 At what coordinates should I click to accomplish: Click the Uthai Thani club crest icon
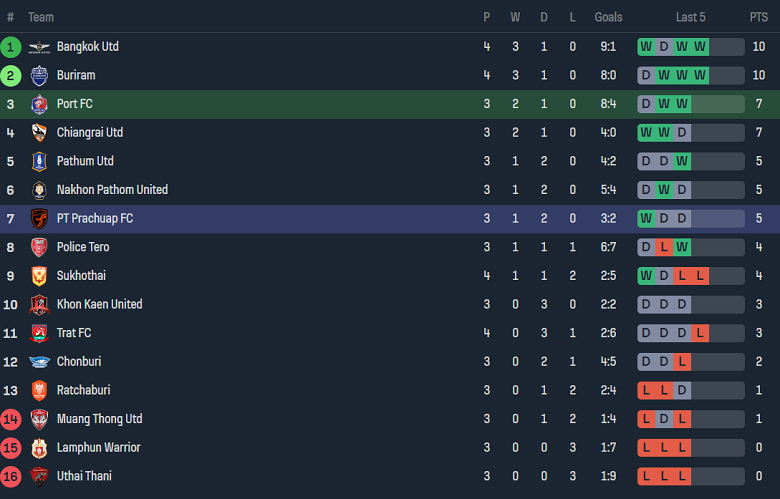pyautogui.click(x=39, y=476)
